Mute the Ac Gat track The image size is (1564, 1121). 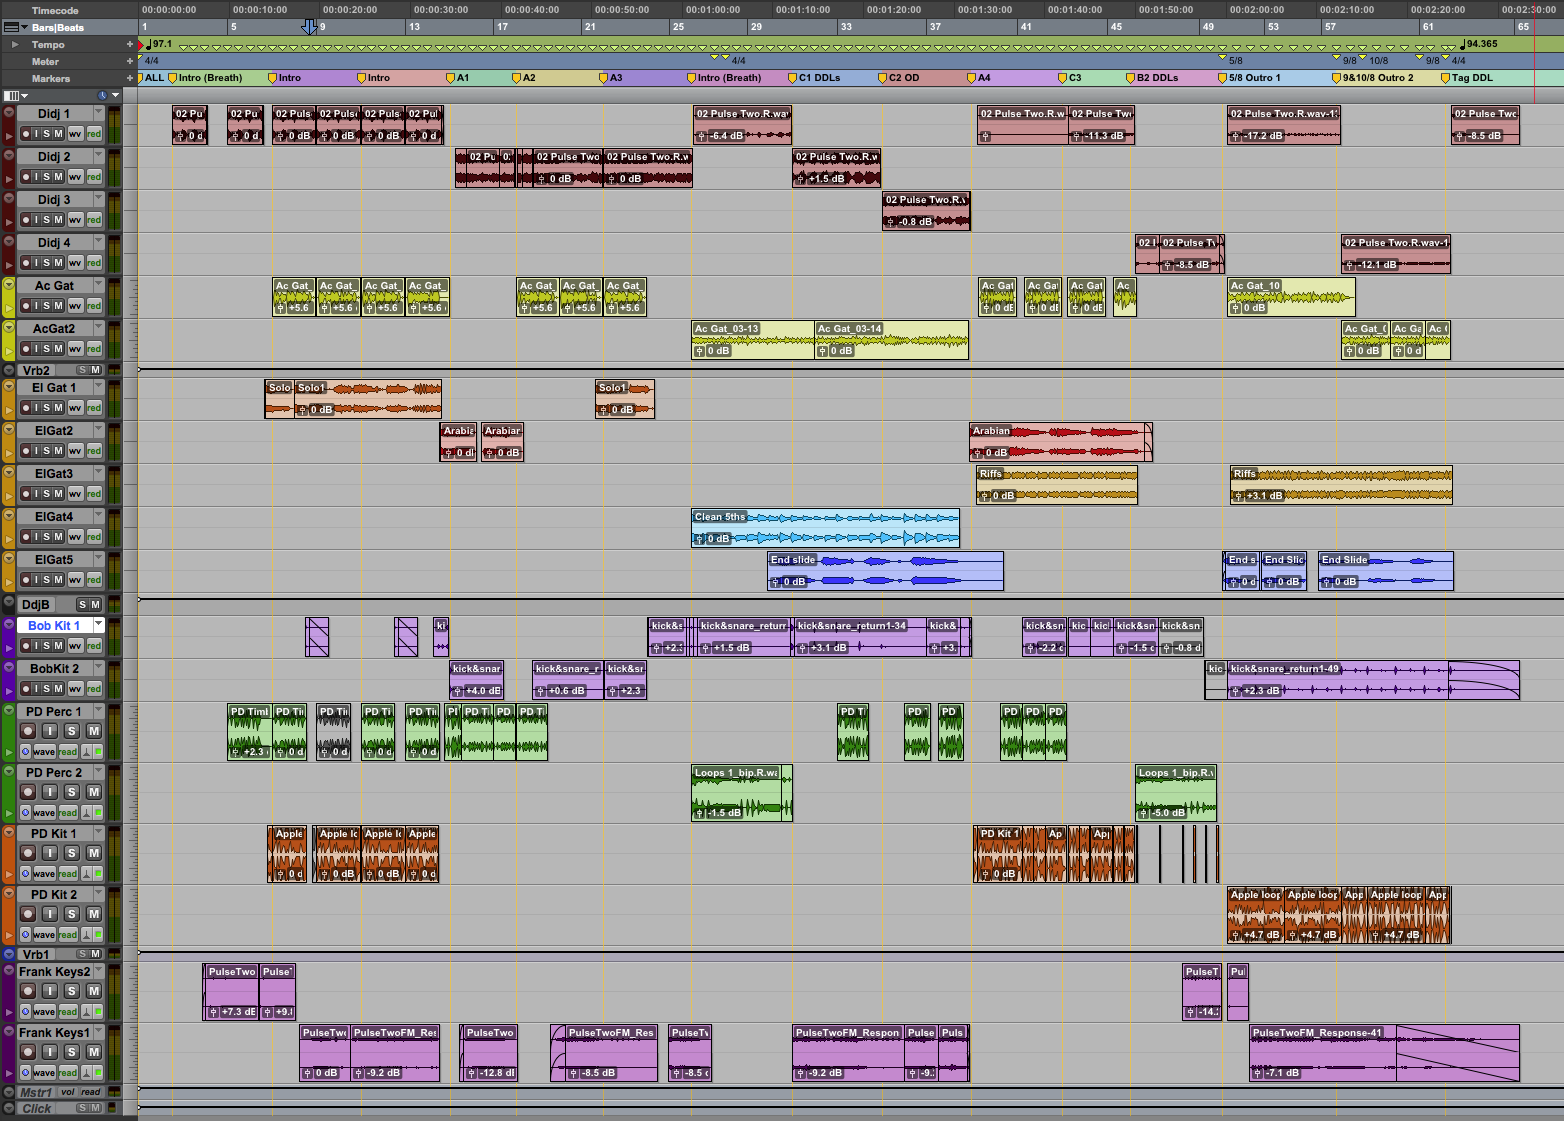58,306
